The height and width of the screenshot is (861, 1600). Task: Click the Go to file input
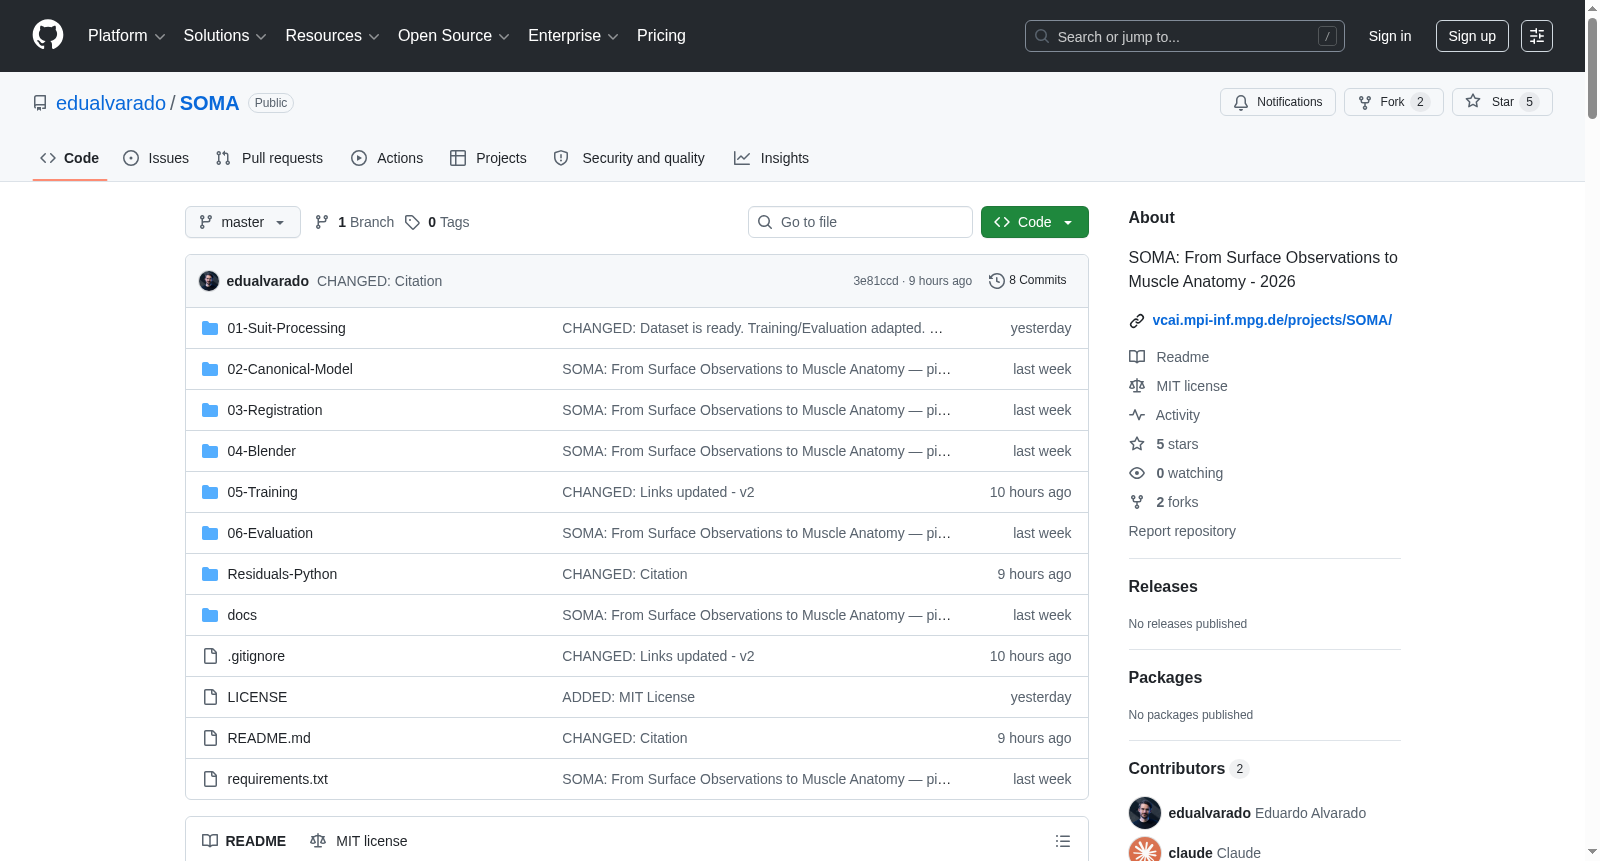coord(860,222)
